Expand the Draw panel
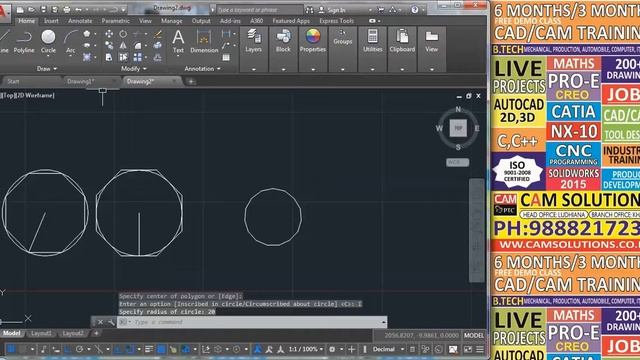Screen dimensions: 640x360 click(47, 69)
